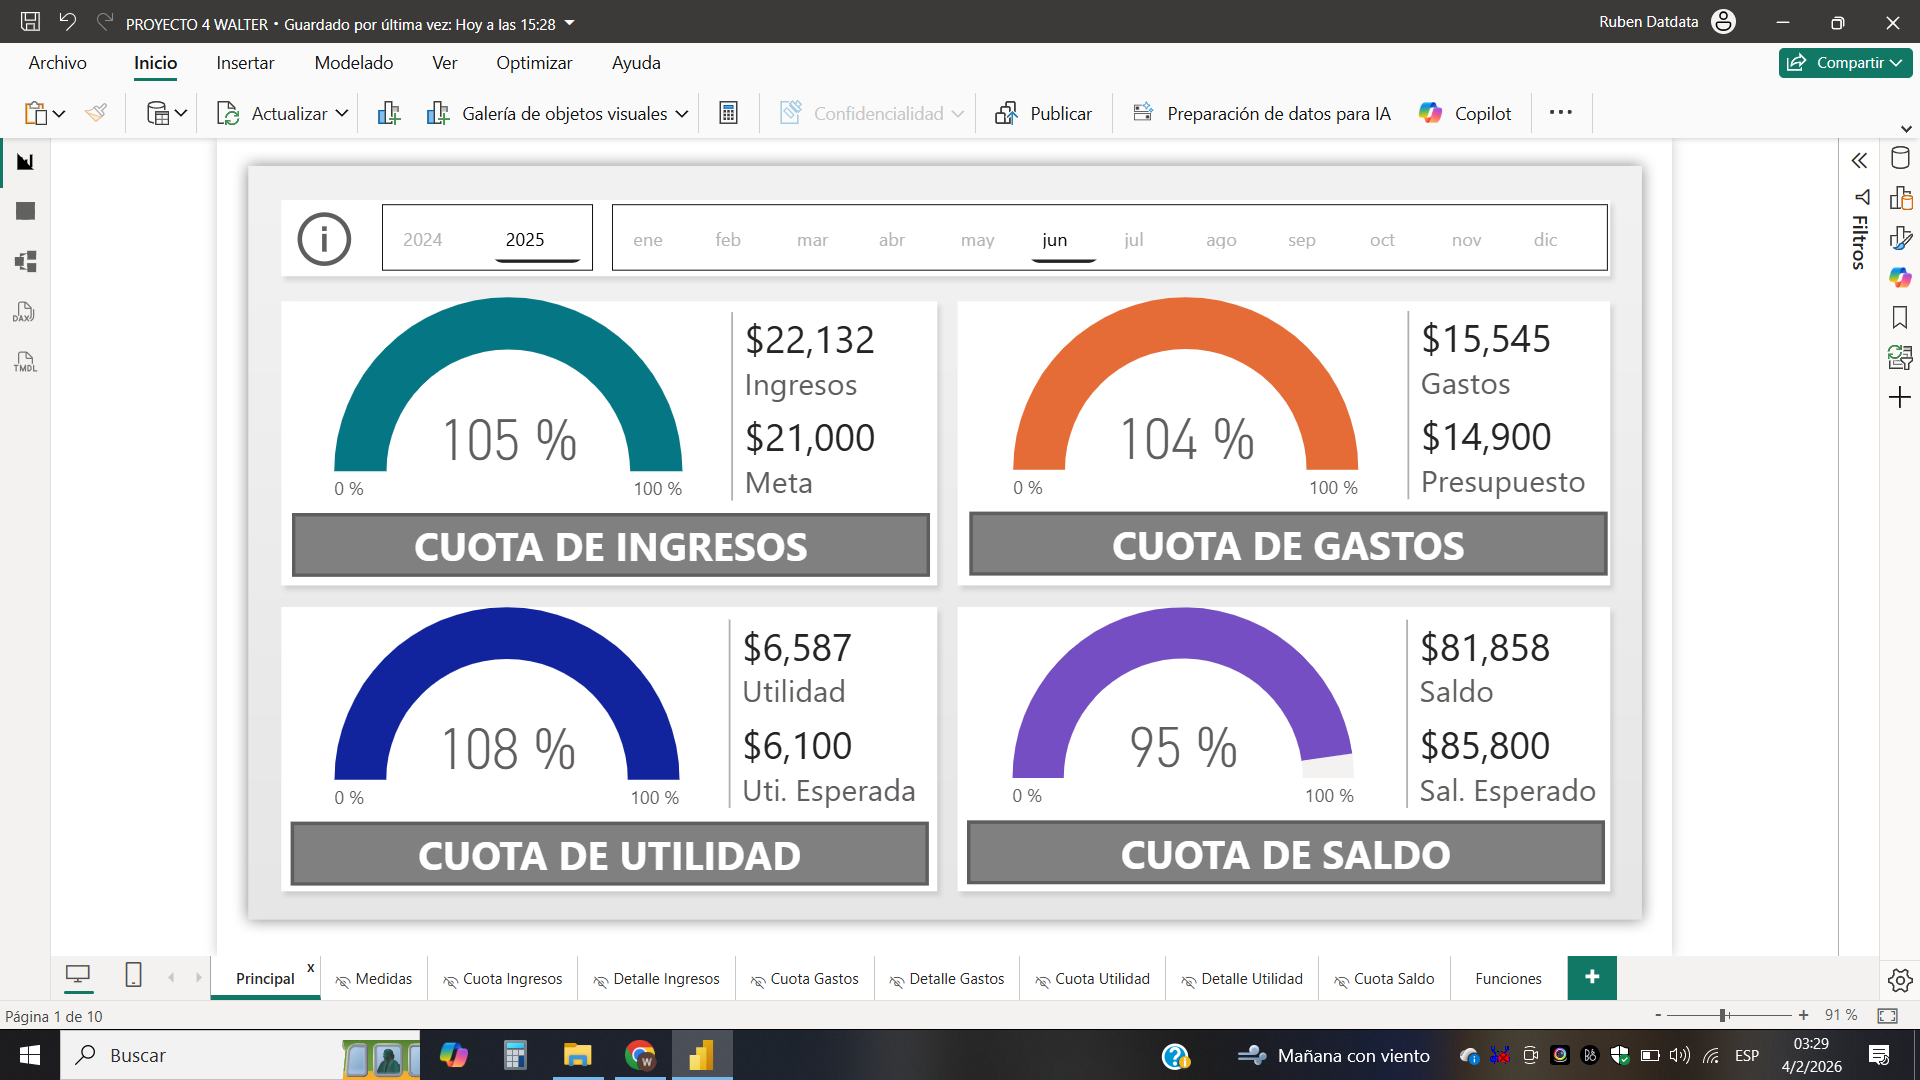This screenshot has height=1080, width=1920.
Task: Select the 2024 year slicer option
Action: point(422,240)
